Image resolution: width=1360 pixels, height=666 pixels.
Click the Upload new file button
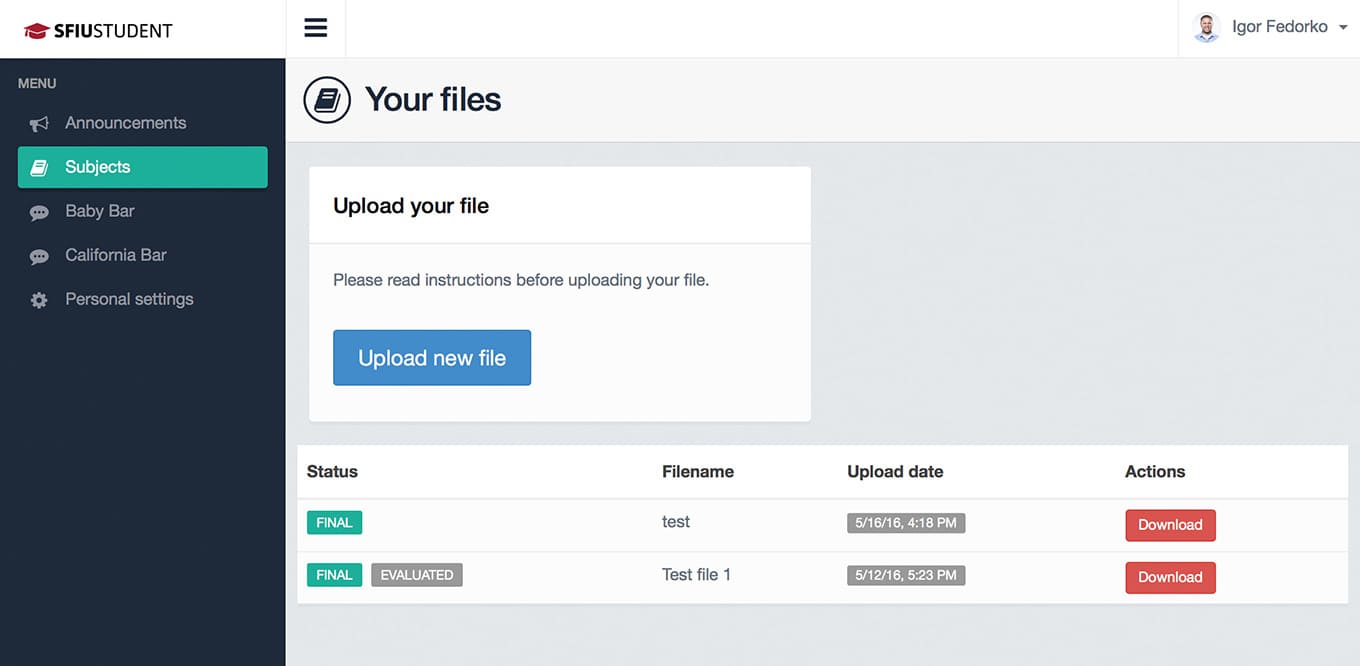click(x=432, y=358)
